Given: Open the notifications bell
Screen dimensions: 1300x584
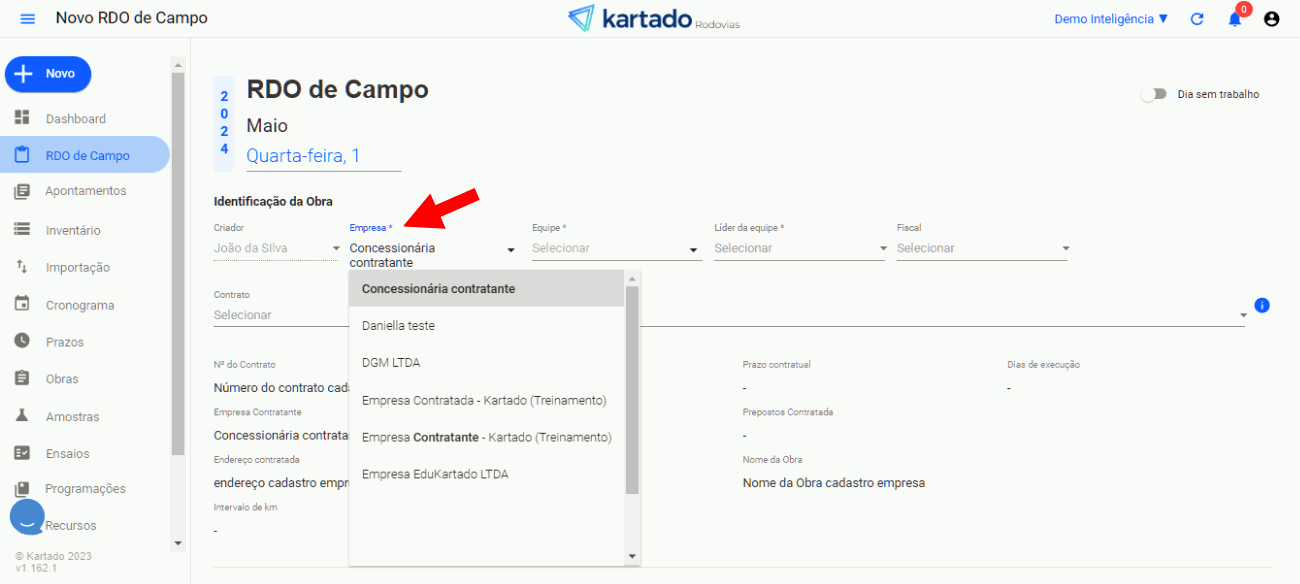Looking at the screenshot, I should click(1235, 19).
